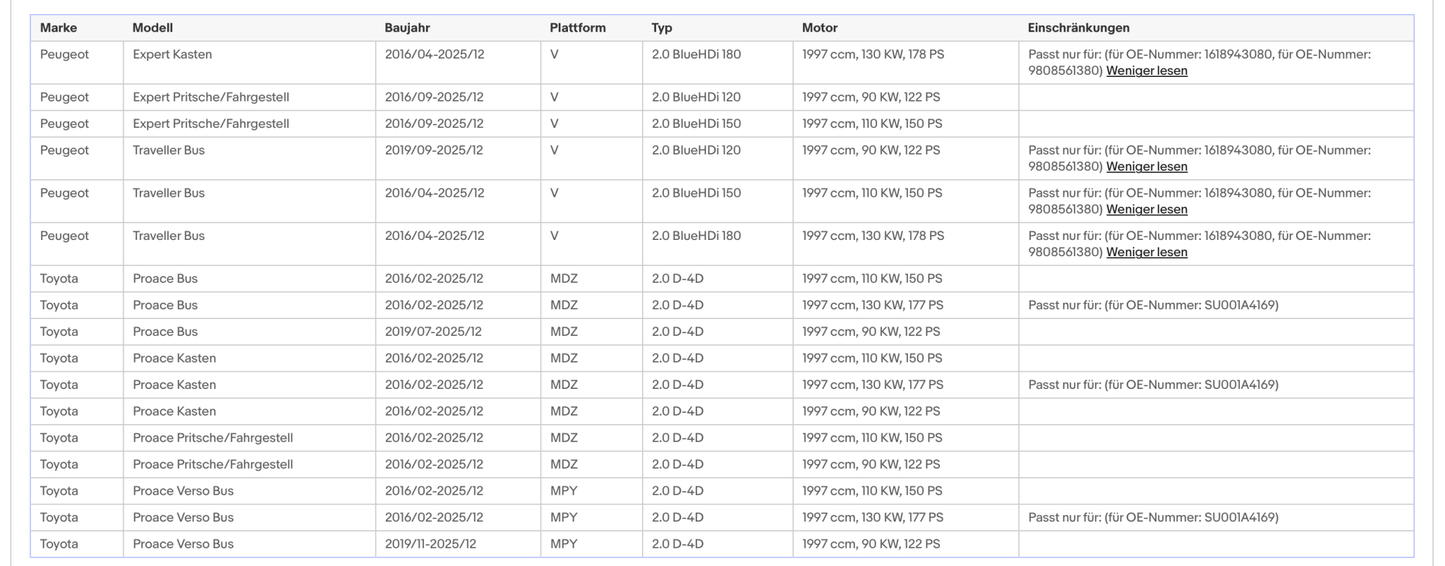Click the 'Einschränkungen' column header
Screen dimensions: 1445x566
point(1078,28)
